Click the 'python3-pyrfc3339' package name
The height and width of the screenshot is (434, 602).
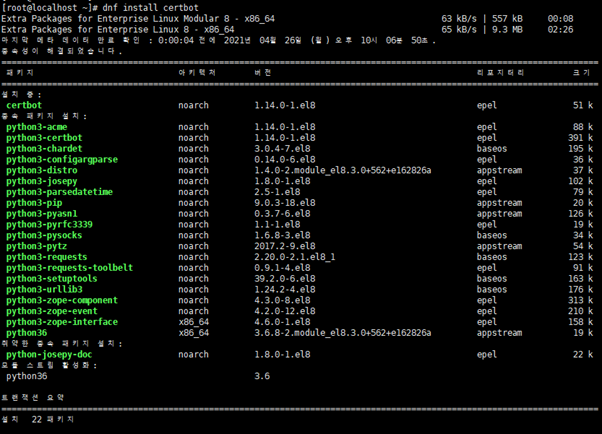pyautogui.click(x=49, y=224)
